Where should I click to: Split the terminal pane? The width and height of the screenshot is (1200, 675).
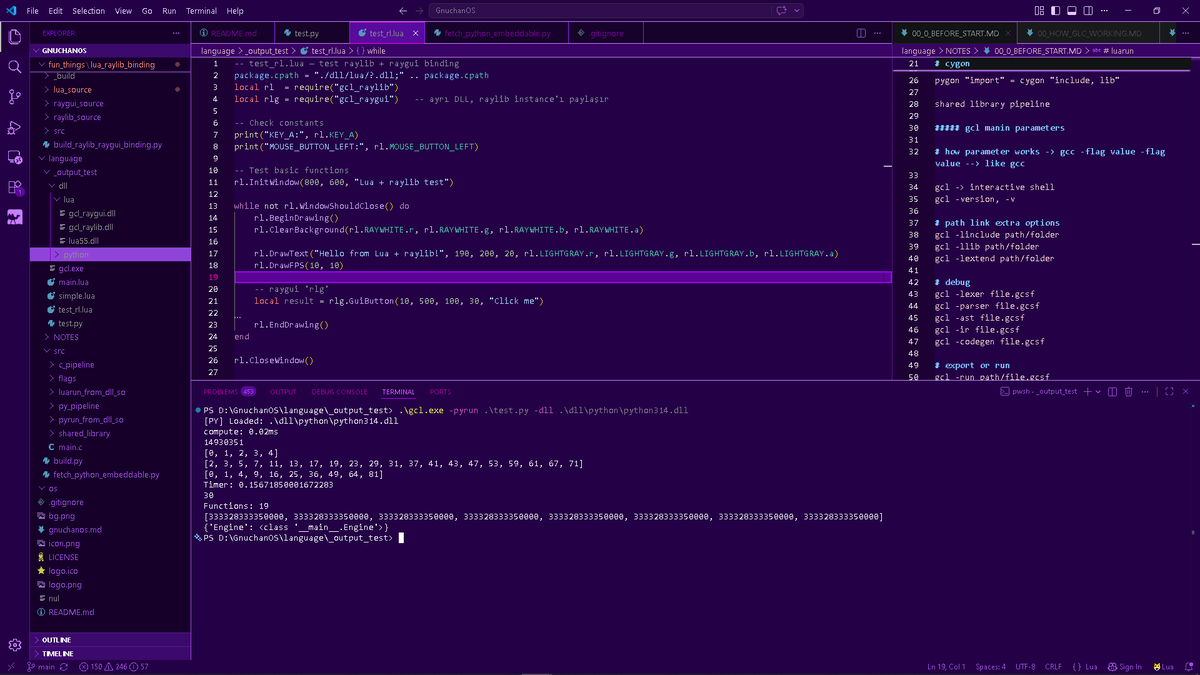coord(1113,392)
